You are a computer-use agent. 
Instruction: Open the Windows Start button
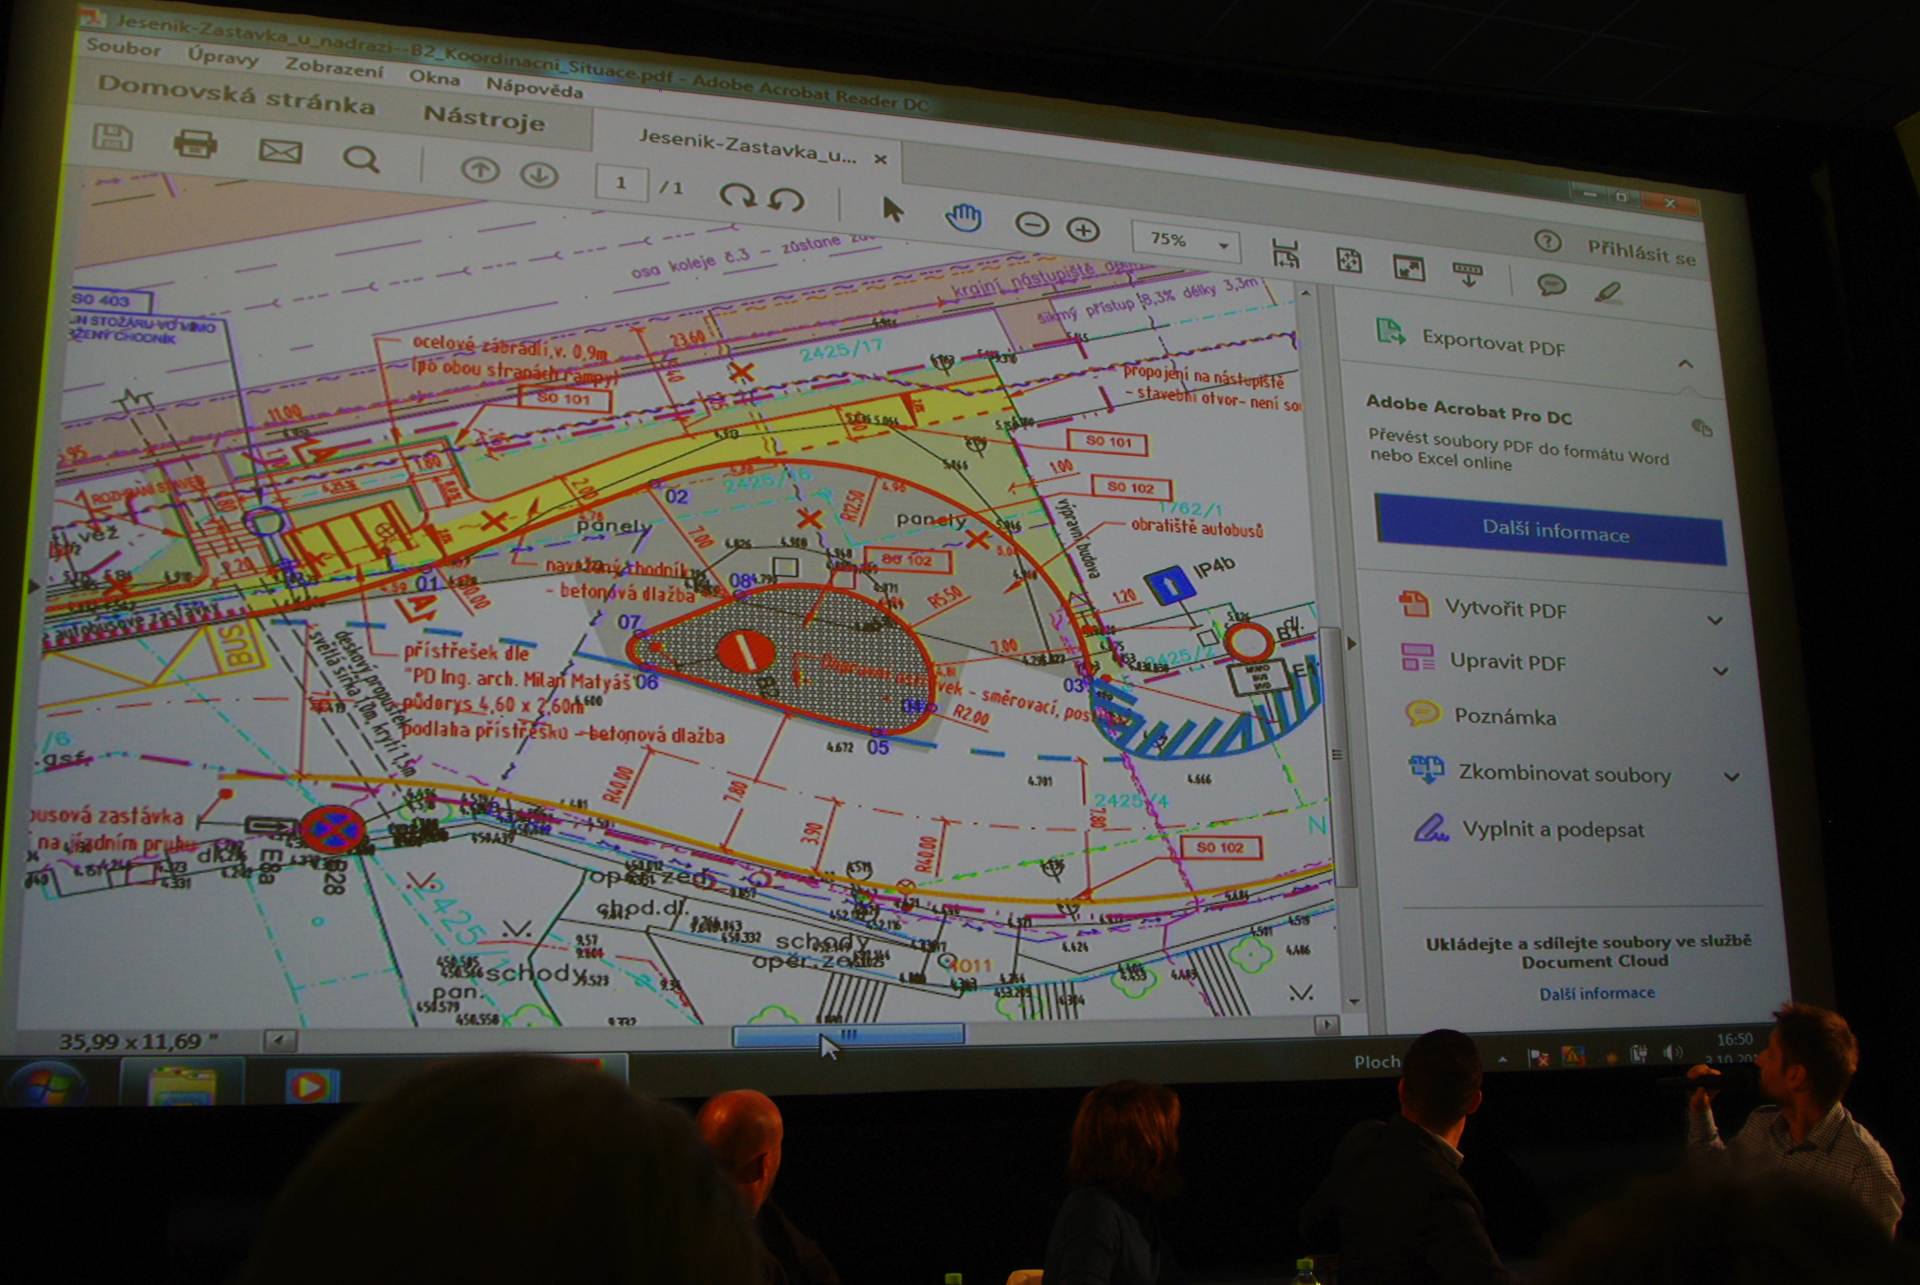point(45,1085)
